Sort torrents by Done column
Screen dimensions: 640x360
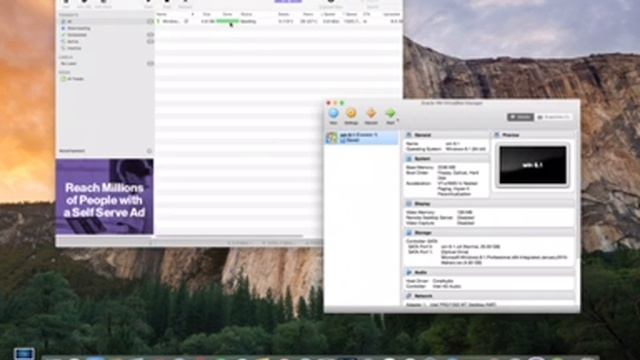coord(227,14)
